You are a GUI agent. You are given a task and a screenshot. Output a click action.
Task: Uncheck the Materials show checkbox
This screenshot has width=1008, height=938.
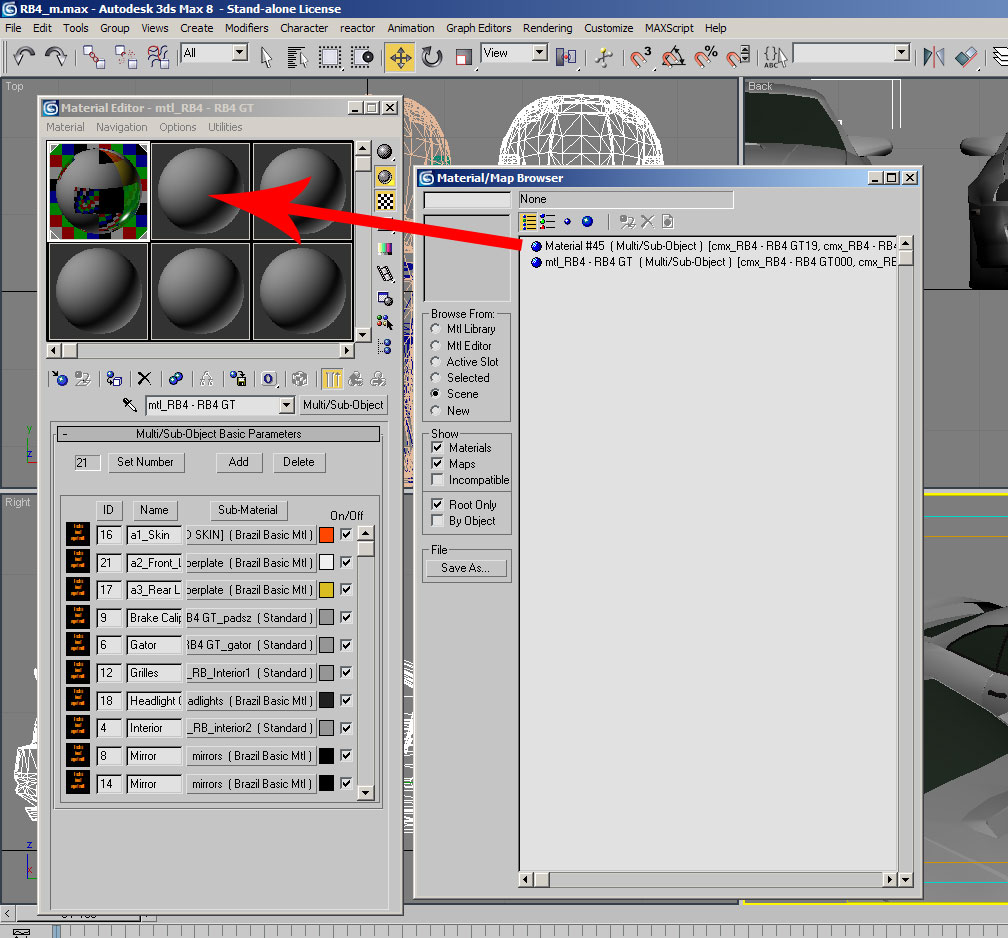(437, 447)
